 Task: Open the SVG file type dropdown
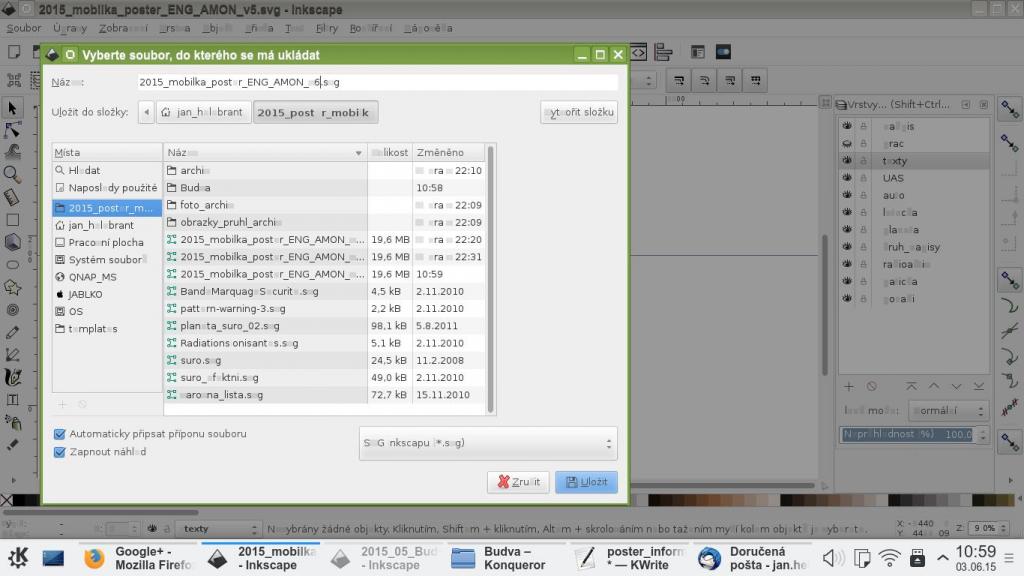click(x=488, y=443)
